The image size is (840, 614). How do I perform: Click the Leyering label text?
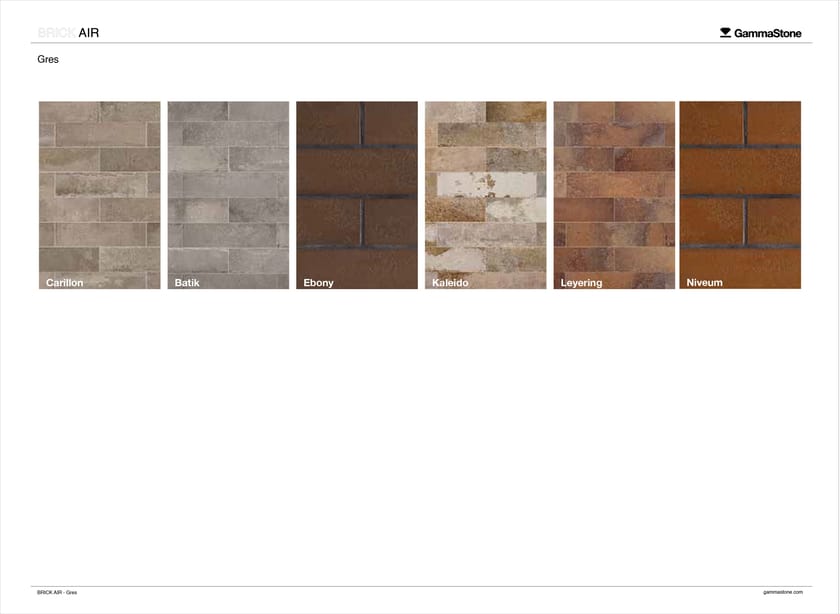pos(581,282)
